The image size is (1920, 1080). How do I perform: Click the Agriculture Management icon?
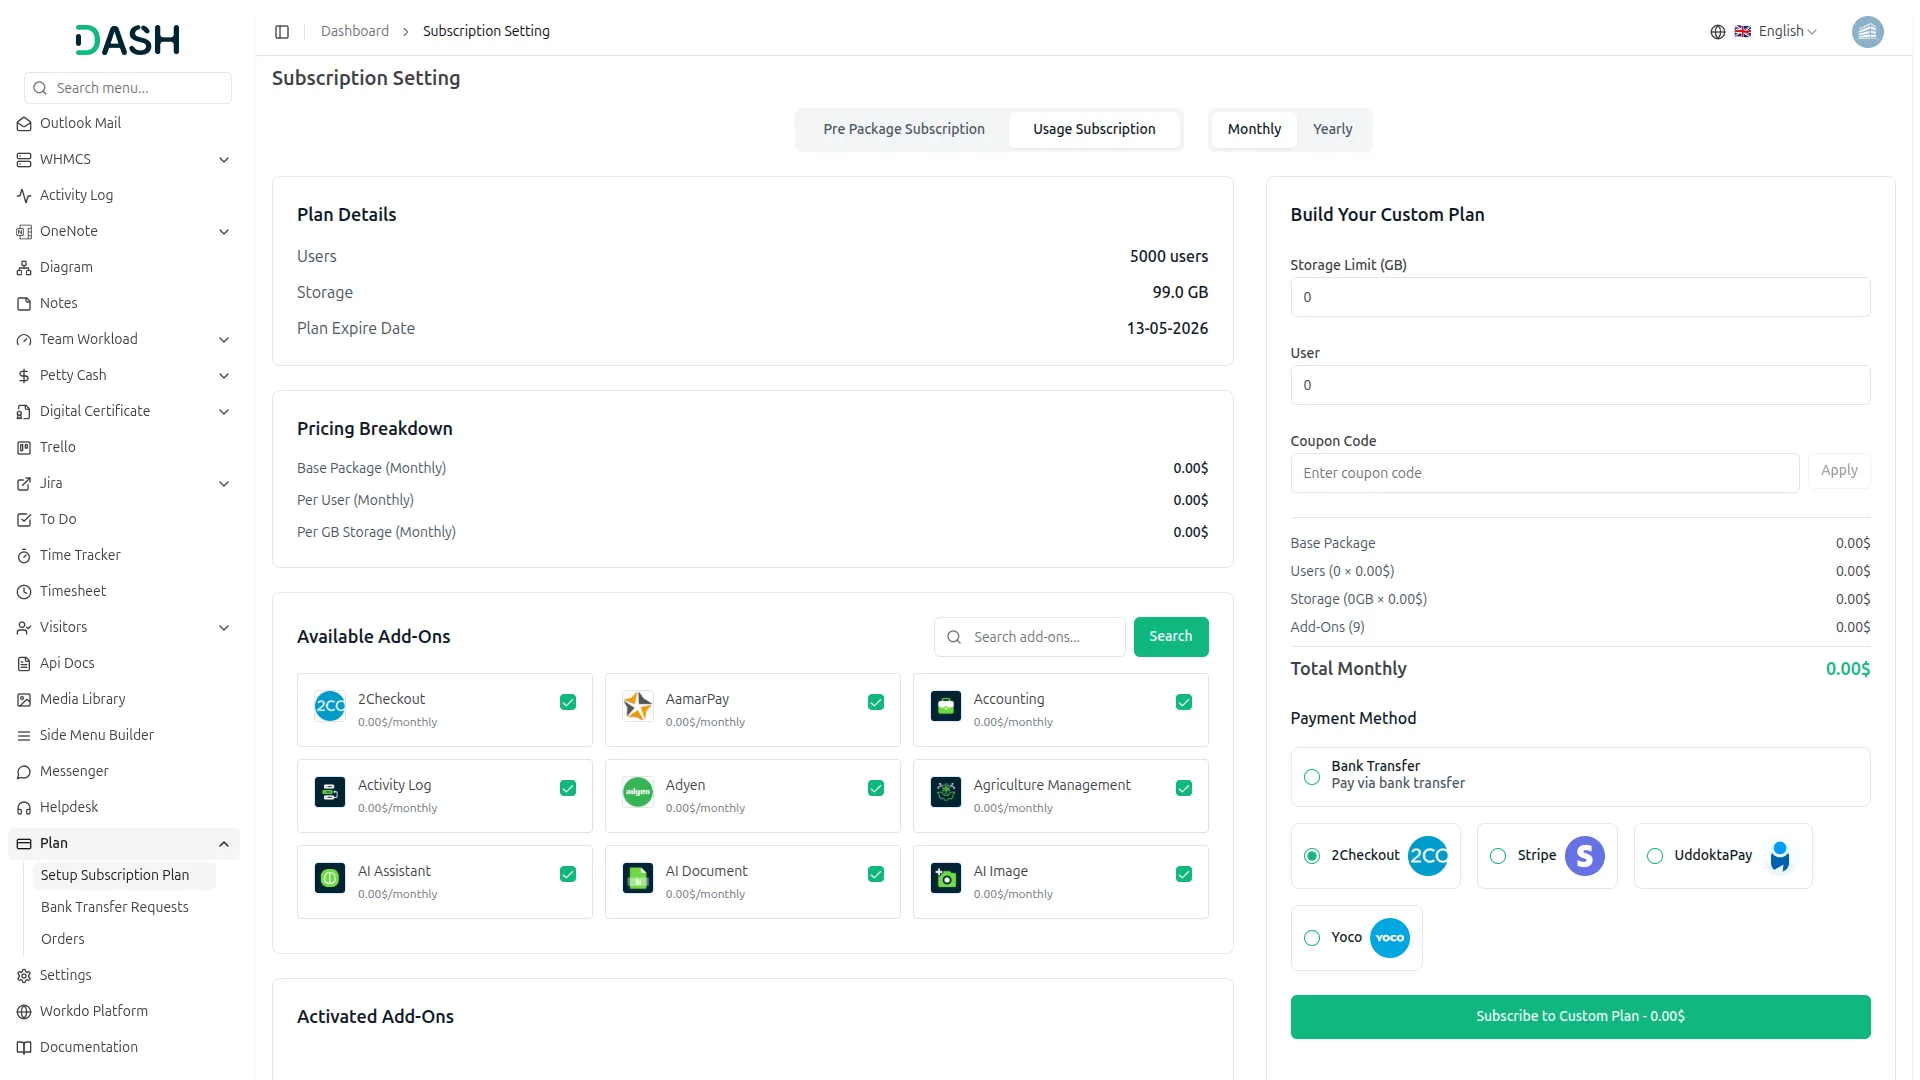click(x=946, y=792)
